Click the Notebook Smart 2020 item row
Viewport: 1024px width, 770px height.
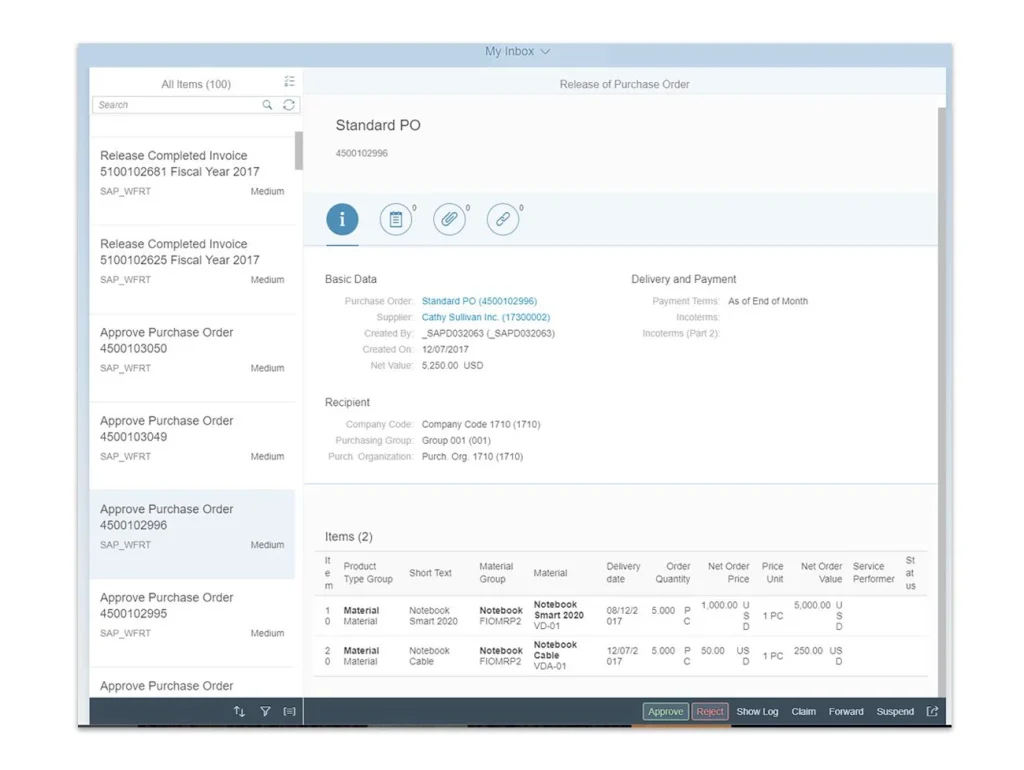coord(620,615)
